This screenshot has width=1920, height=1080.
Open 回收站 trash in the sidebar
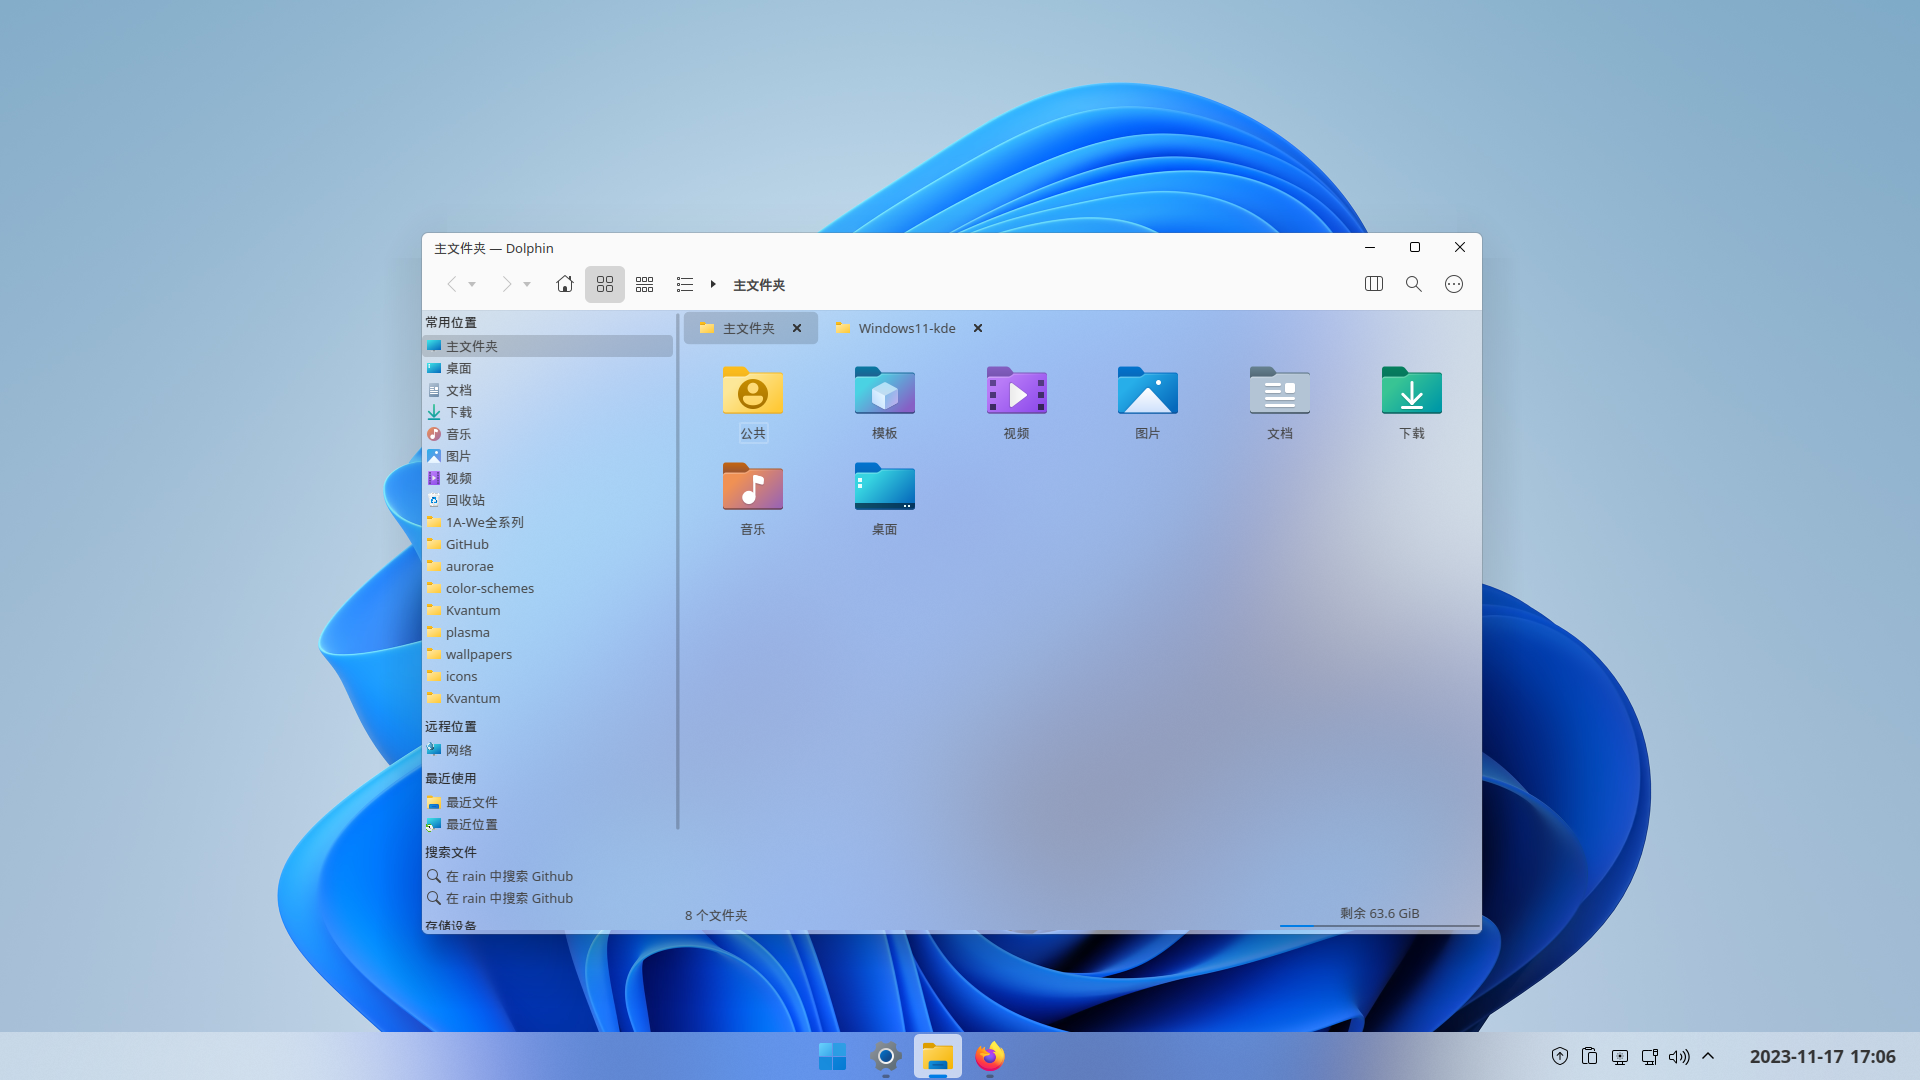click(548, 500)
